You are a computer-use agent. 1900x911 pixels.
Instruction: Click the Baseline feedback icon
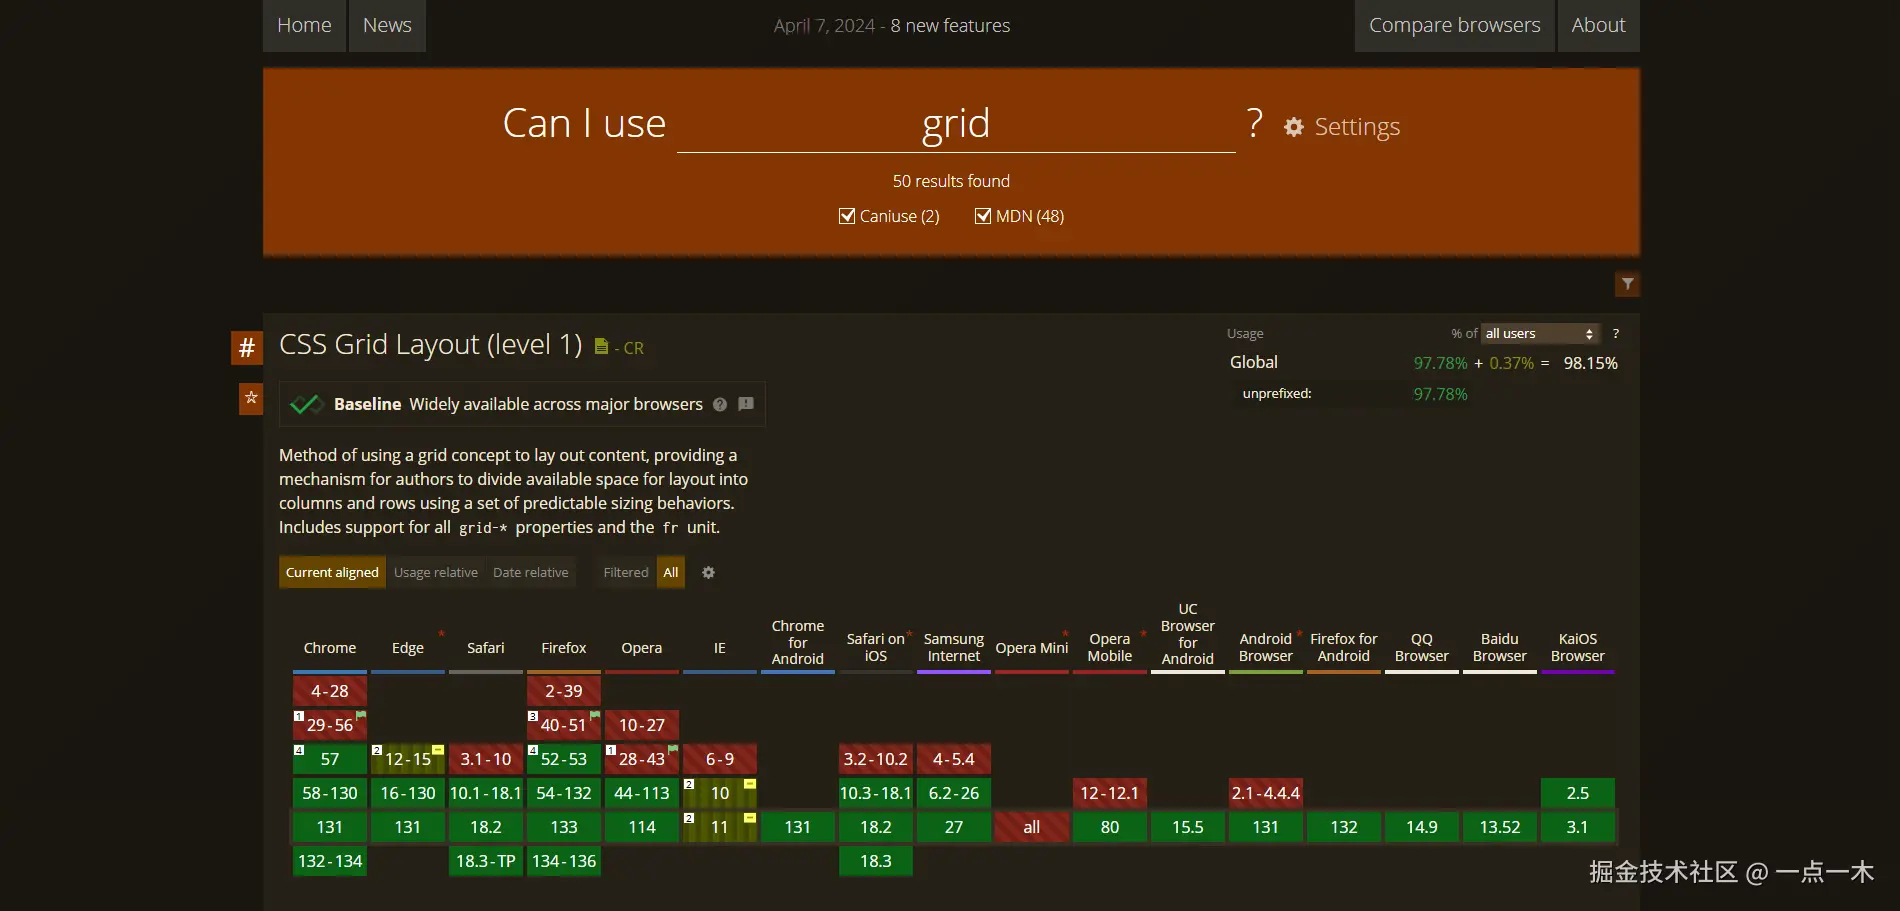click(x=746, y=404)
